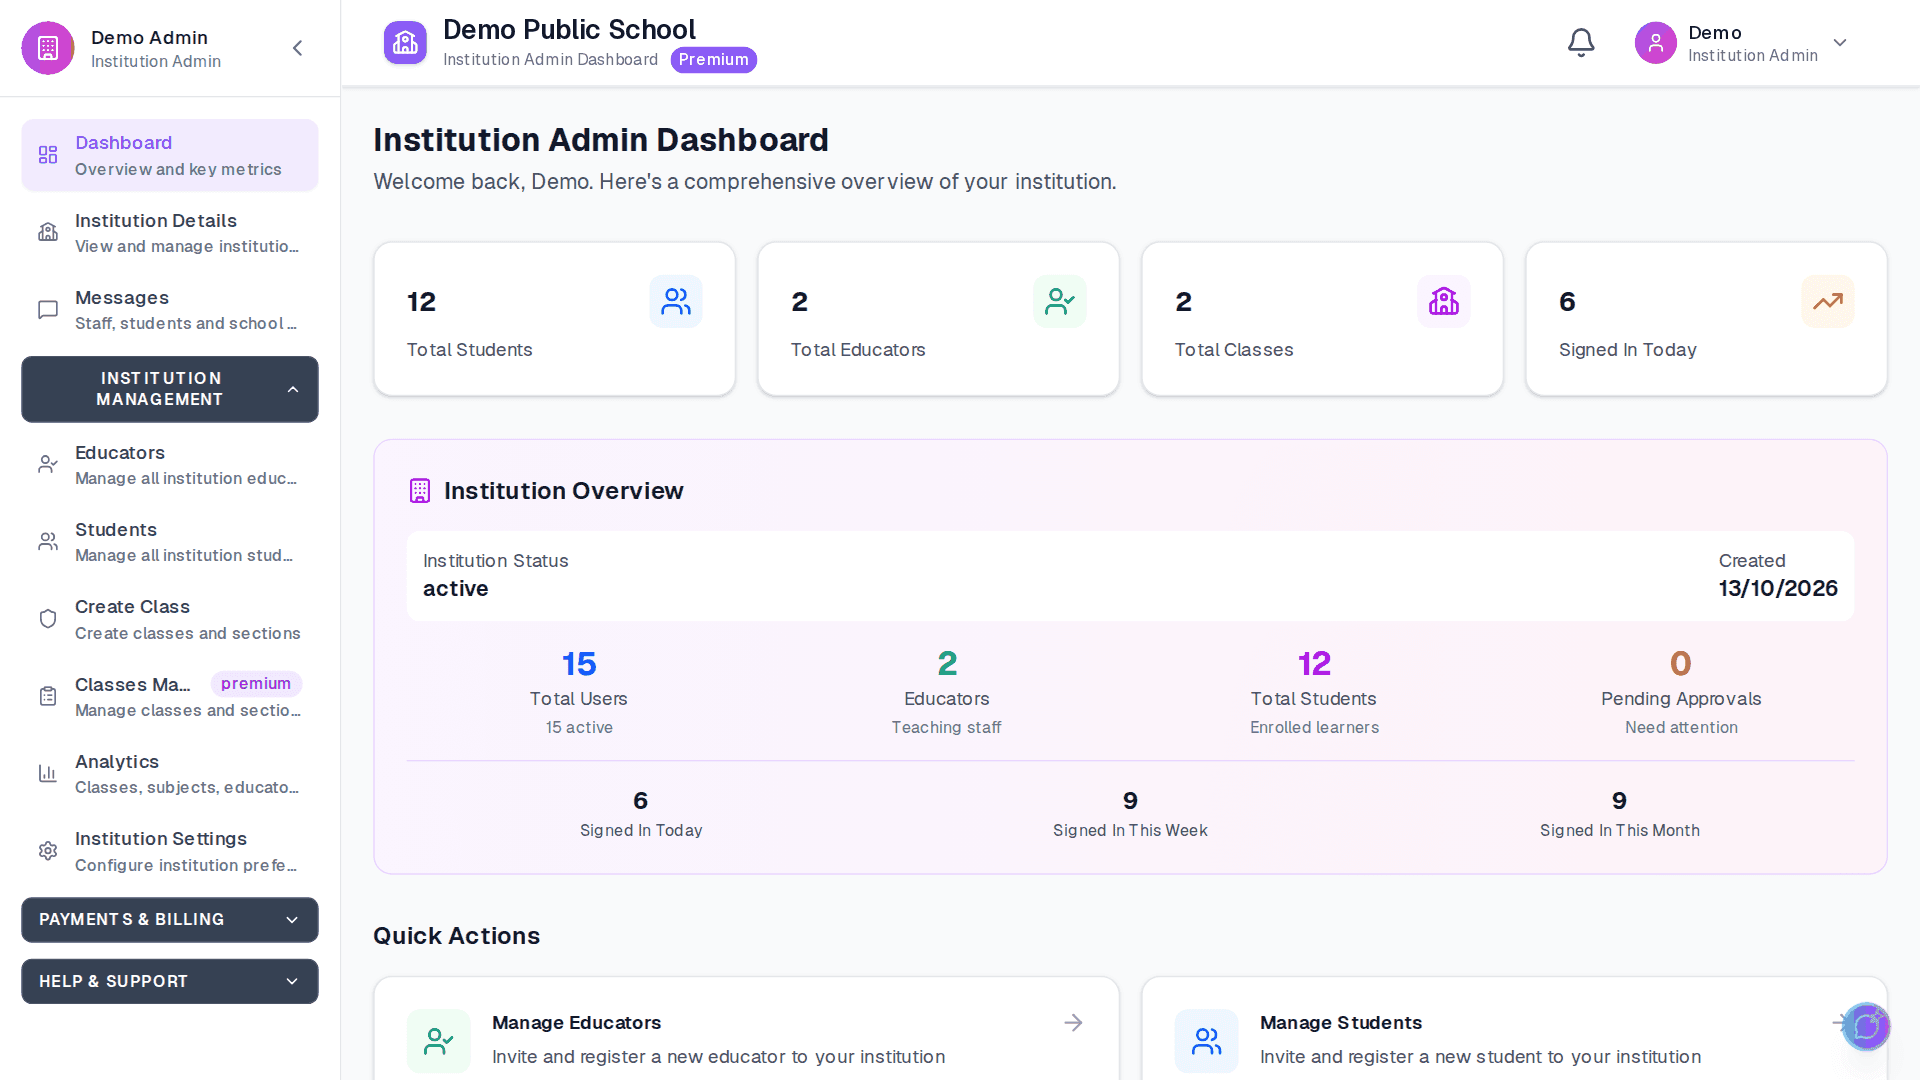Click the Manage Students blue icon

click(1207, 1041)
